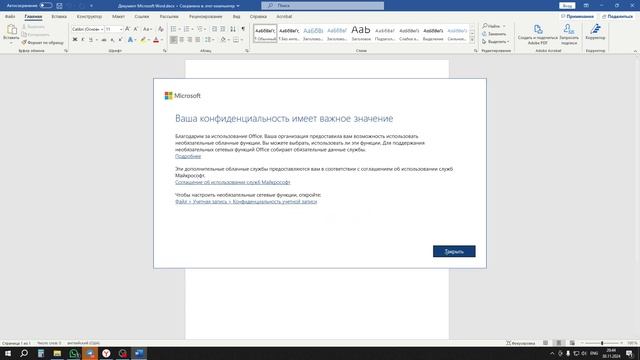640x360 pixels.
Task: Align text right
Action: click(x=190, y=40)
